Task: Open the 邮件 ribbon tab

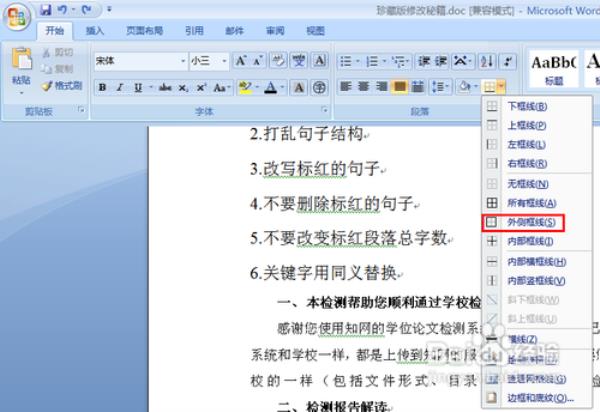Action: click(x=235, y=31)
